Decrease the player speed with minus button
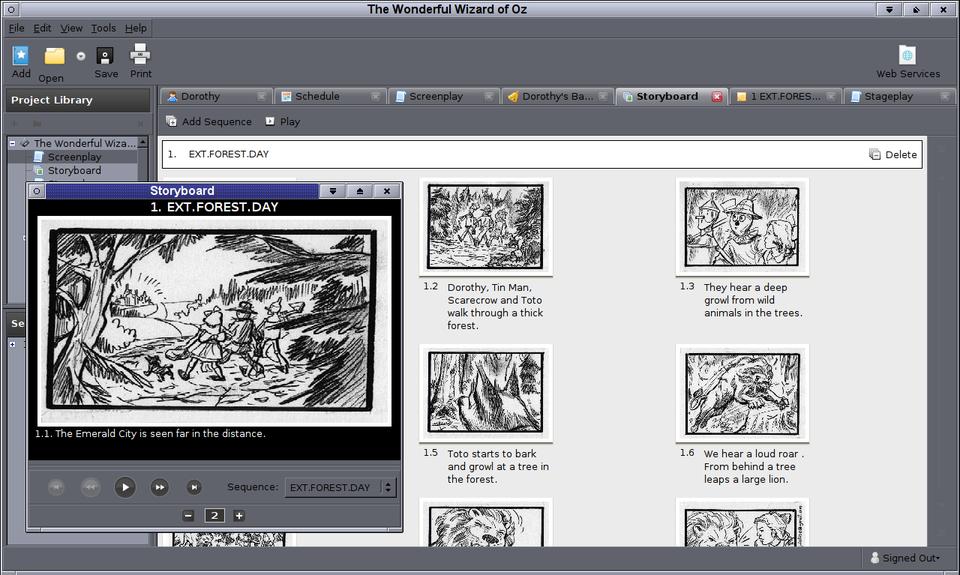 point(188,516)
